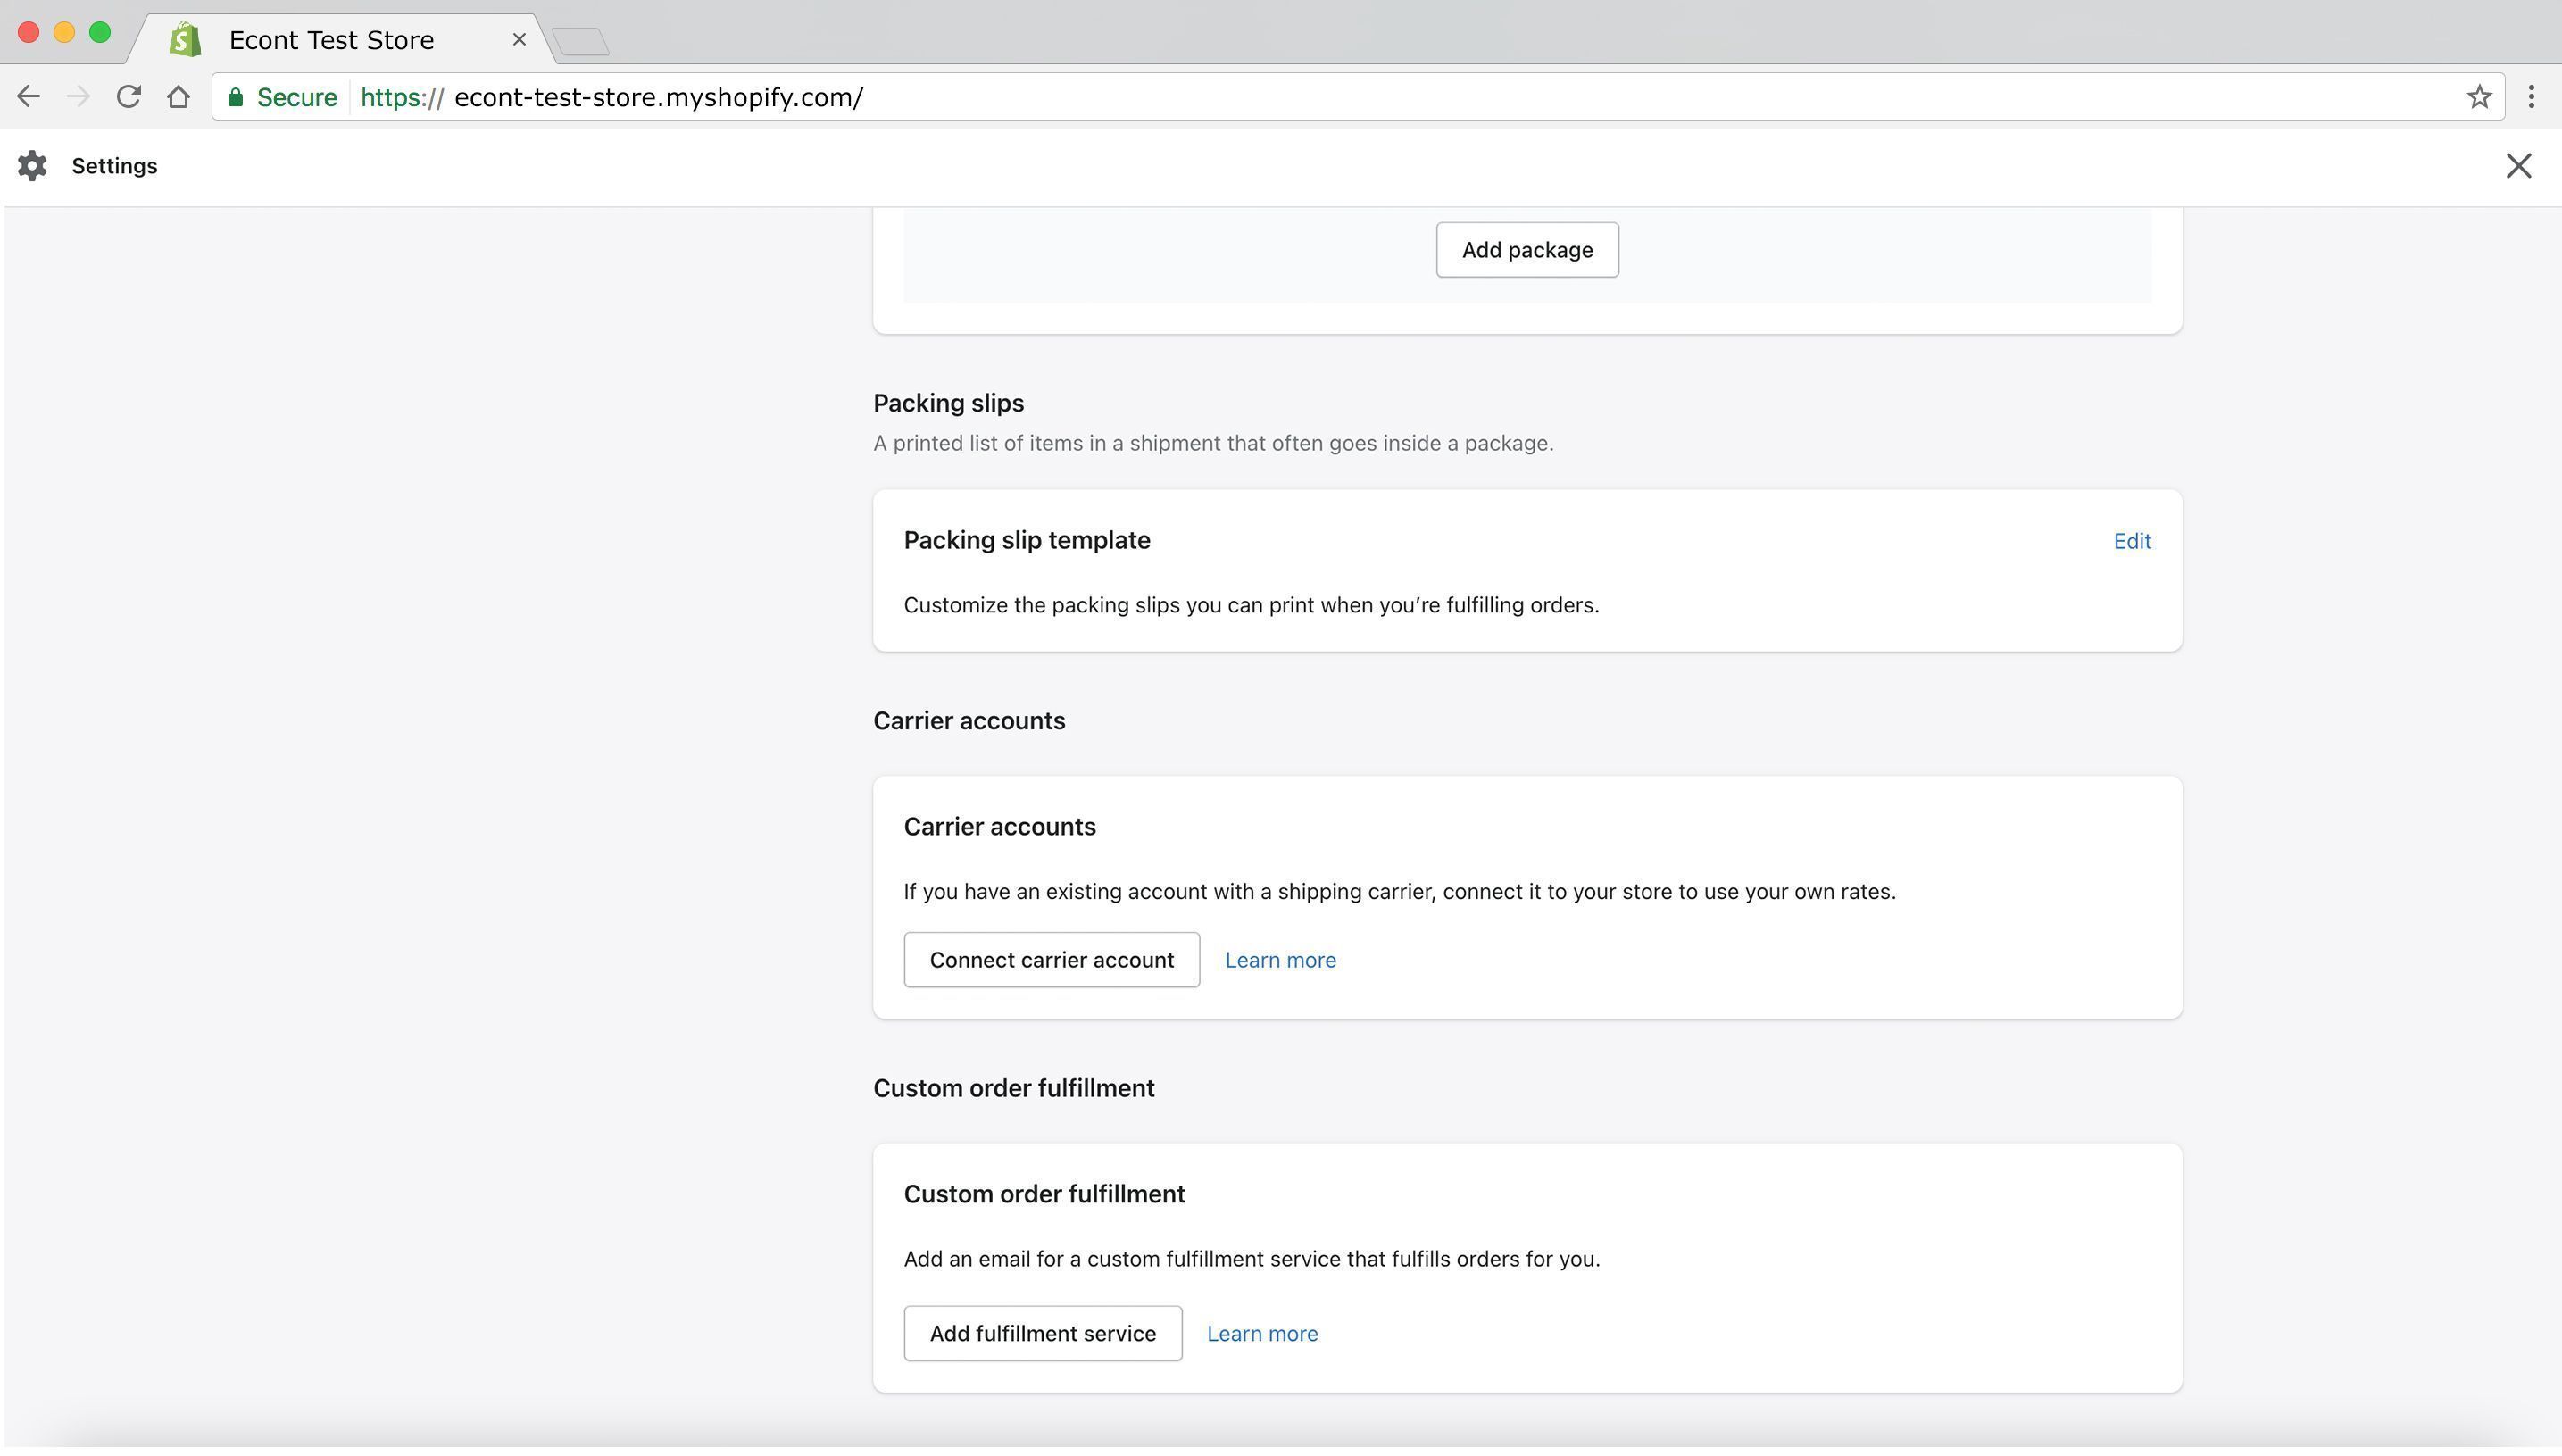Click Connect carrier account button
This screenshot has height=1456, width=2562.
[x=1051, y=960]
